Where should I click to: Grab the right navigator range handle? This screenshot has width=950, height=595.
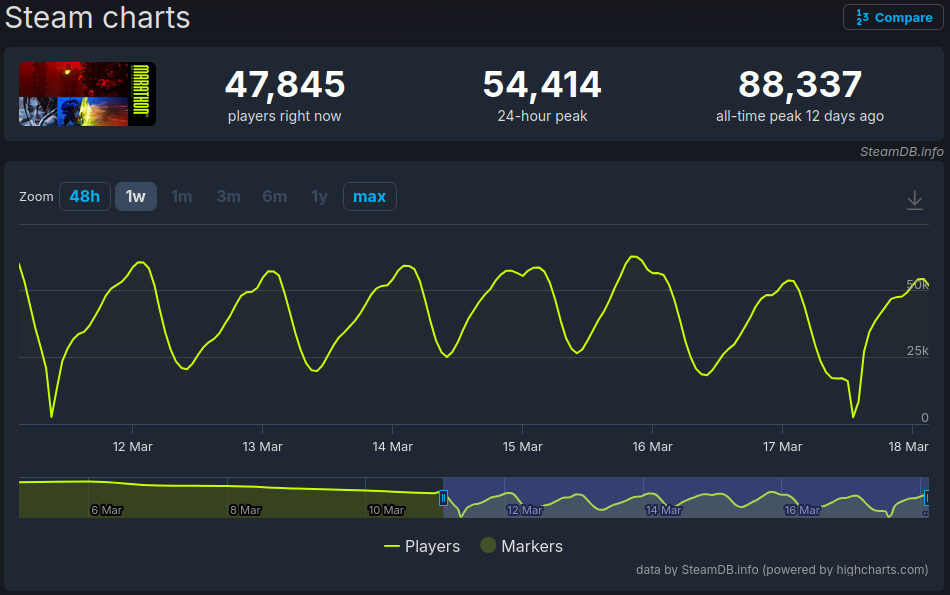926,498
